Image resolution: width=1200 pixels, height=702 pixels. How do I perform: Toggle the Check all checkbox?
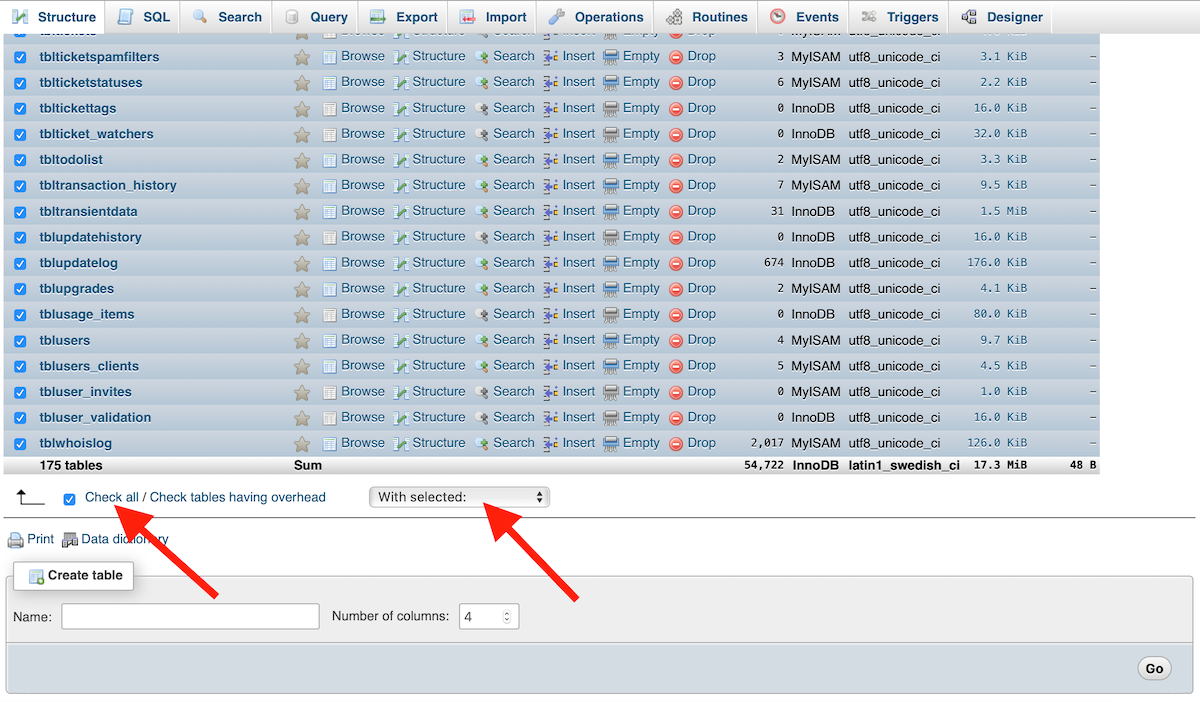pos(69,499)
